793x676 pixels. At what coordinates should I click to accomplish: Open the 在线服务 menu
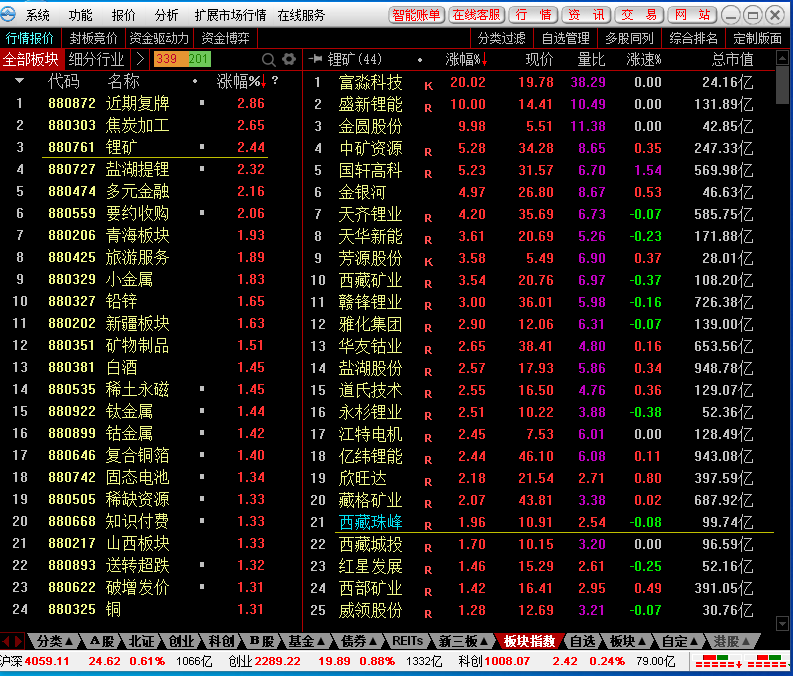click(301, 15)
